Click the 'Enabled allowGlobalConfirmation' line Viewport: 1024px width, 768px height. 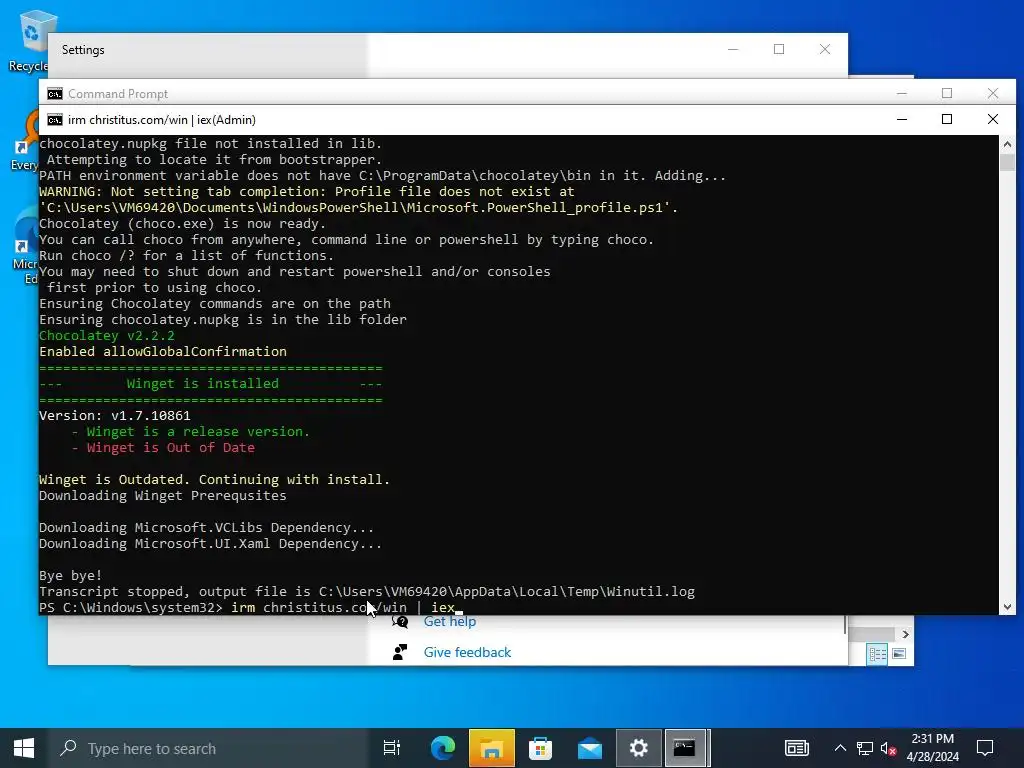(163, 352)
